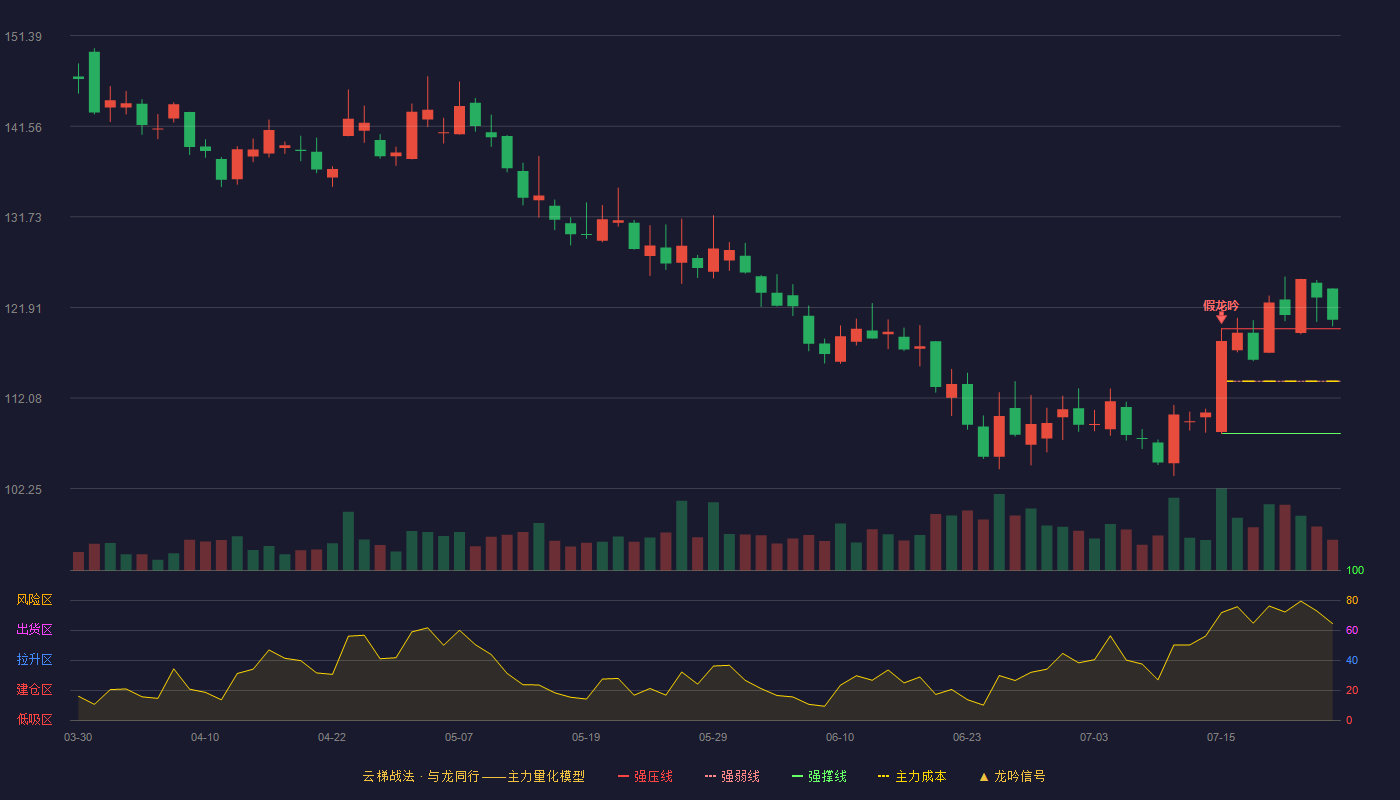The width and height of the screenshot is (1400, 800).
Task: Select the 出货区 zone label
Action: click(34, 630)
